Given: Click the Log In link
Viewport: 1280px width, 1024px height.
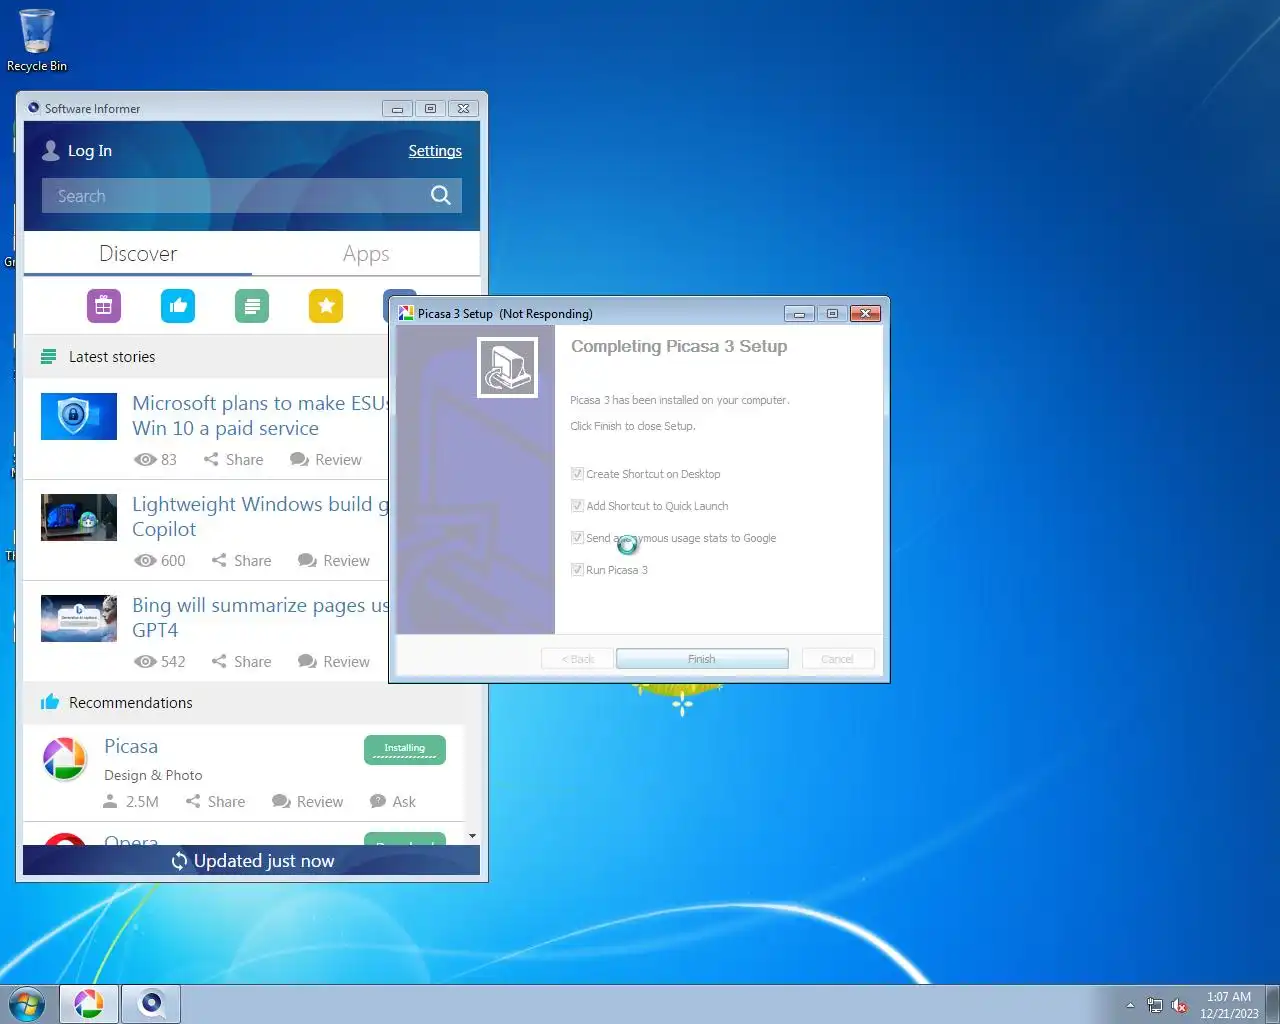Looking at the screenshot, I should pyautogui.click(x=90, y=151).
